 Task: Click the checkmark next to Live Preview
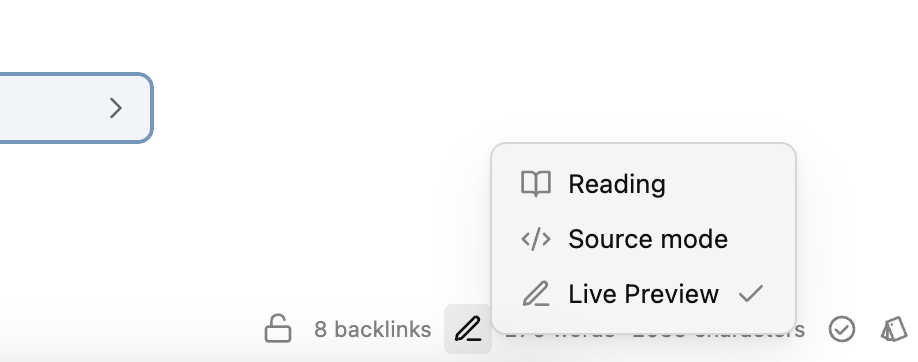(751, 293)
